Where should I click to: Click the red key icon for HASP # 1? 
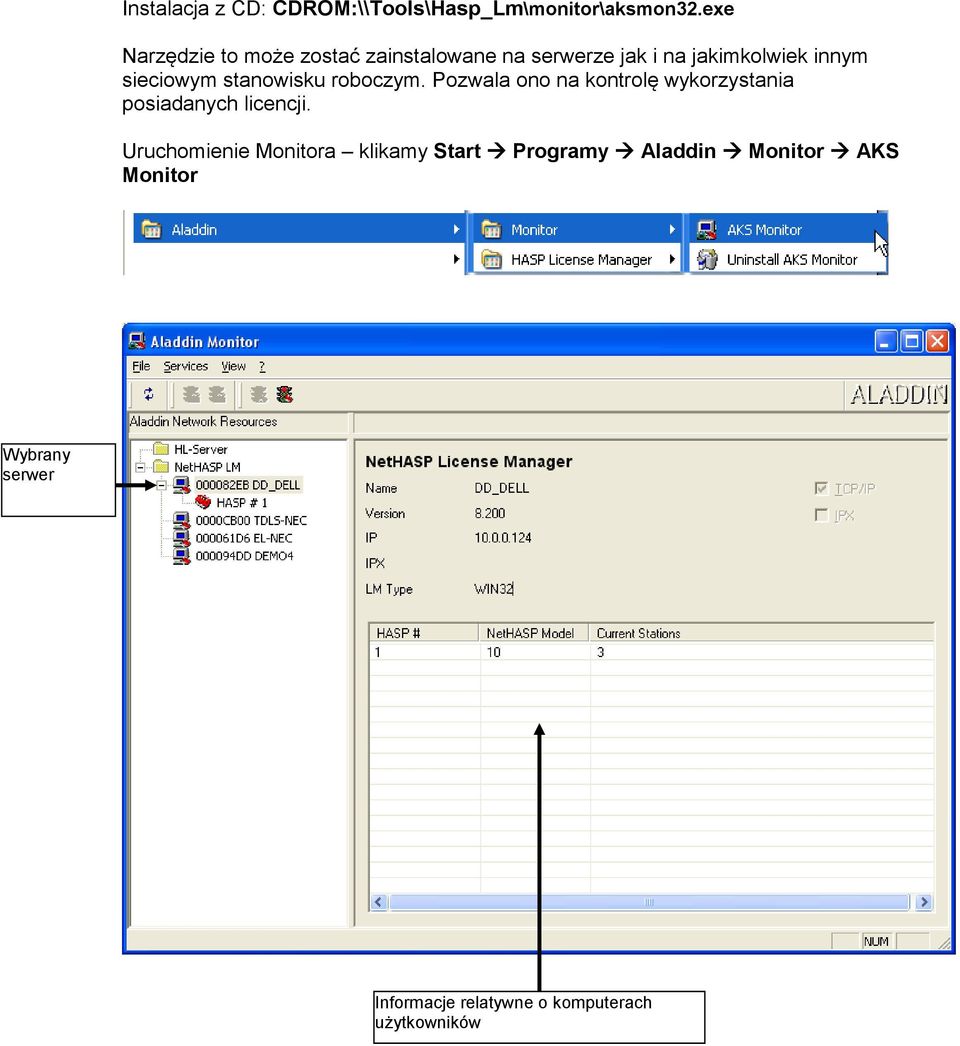click(203, 502)
